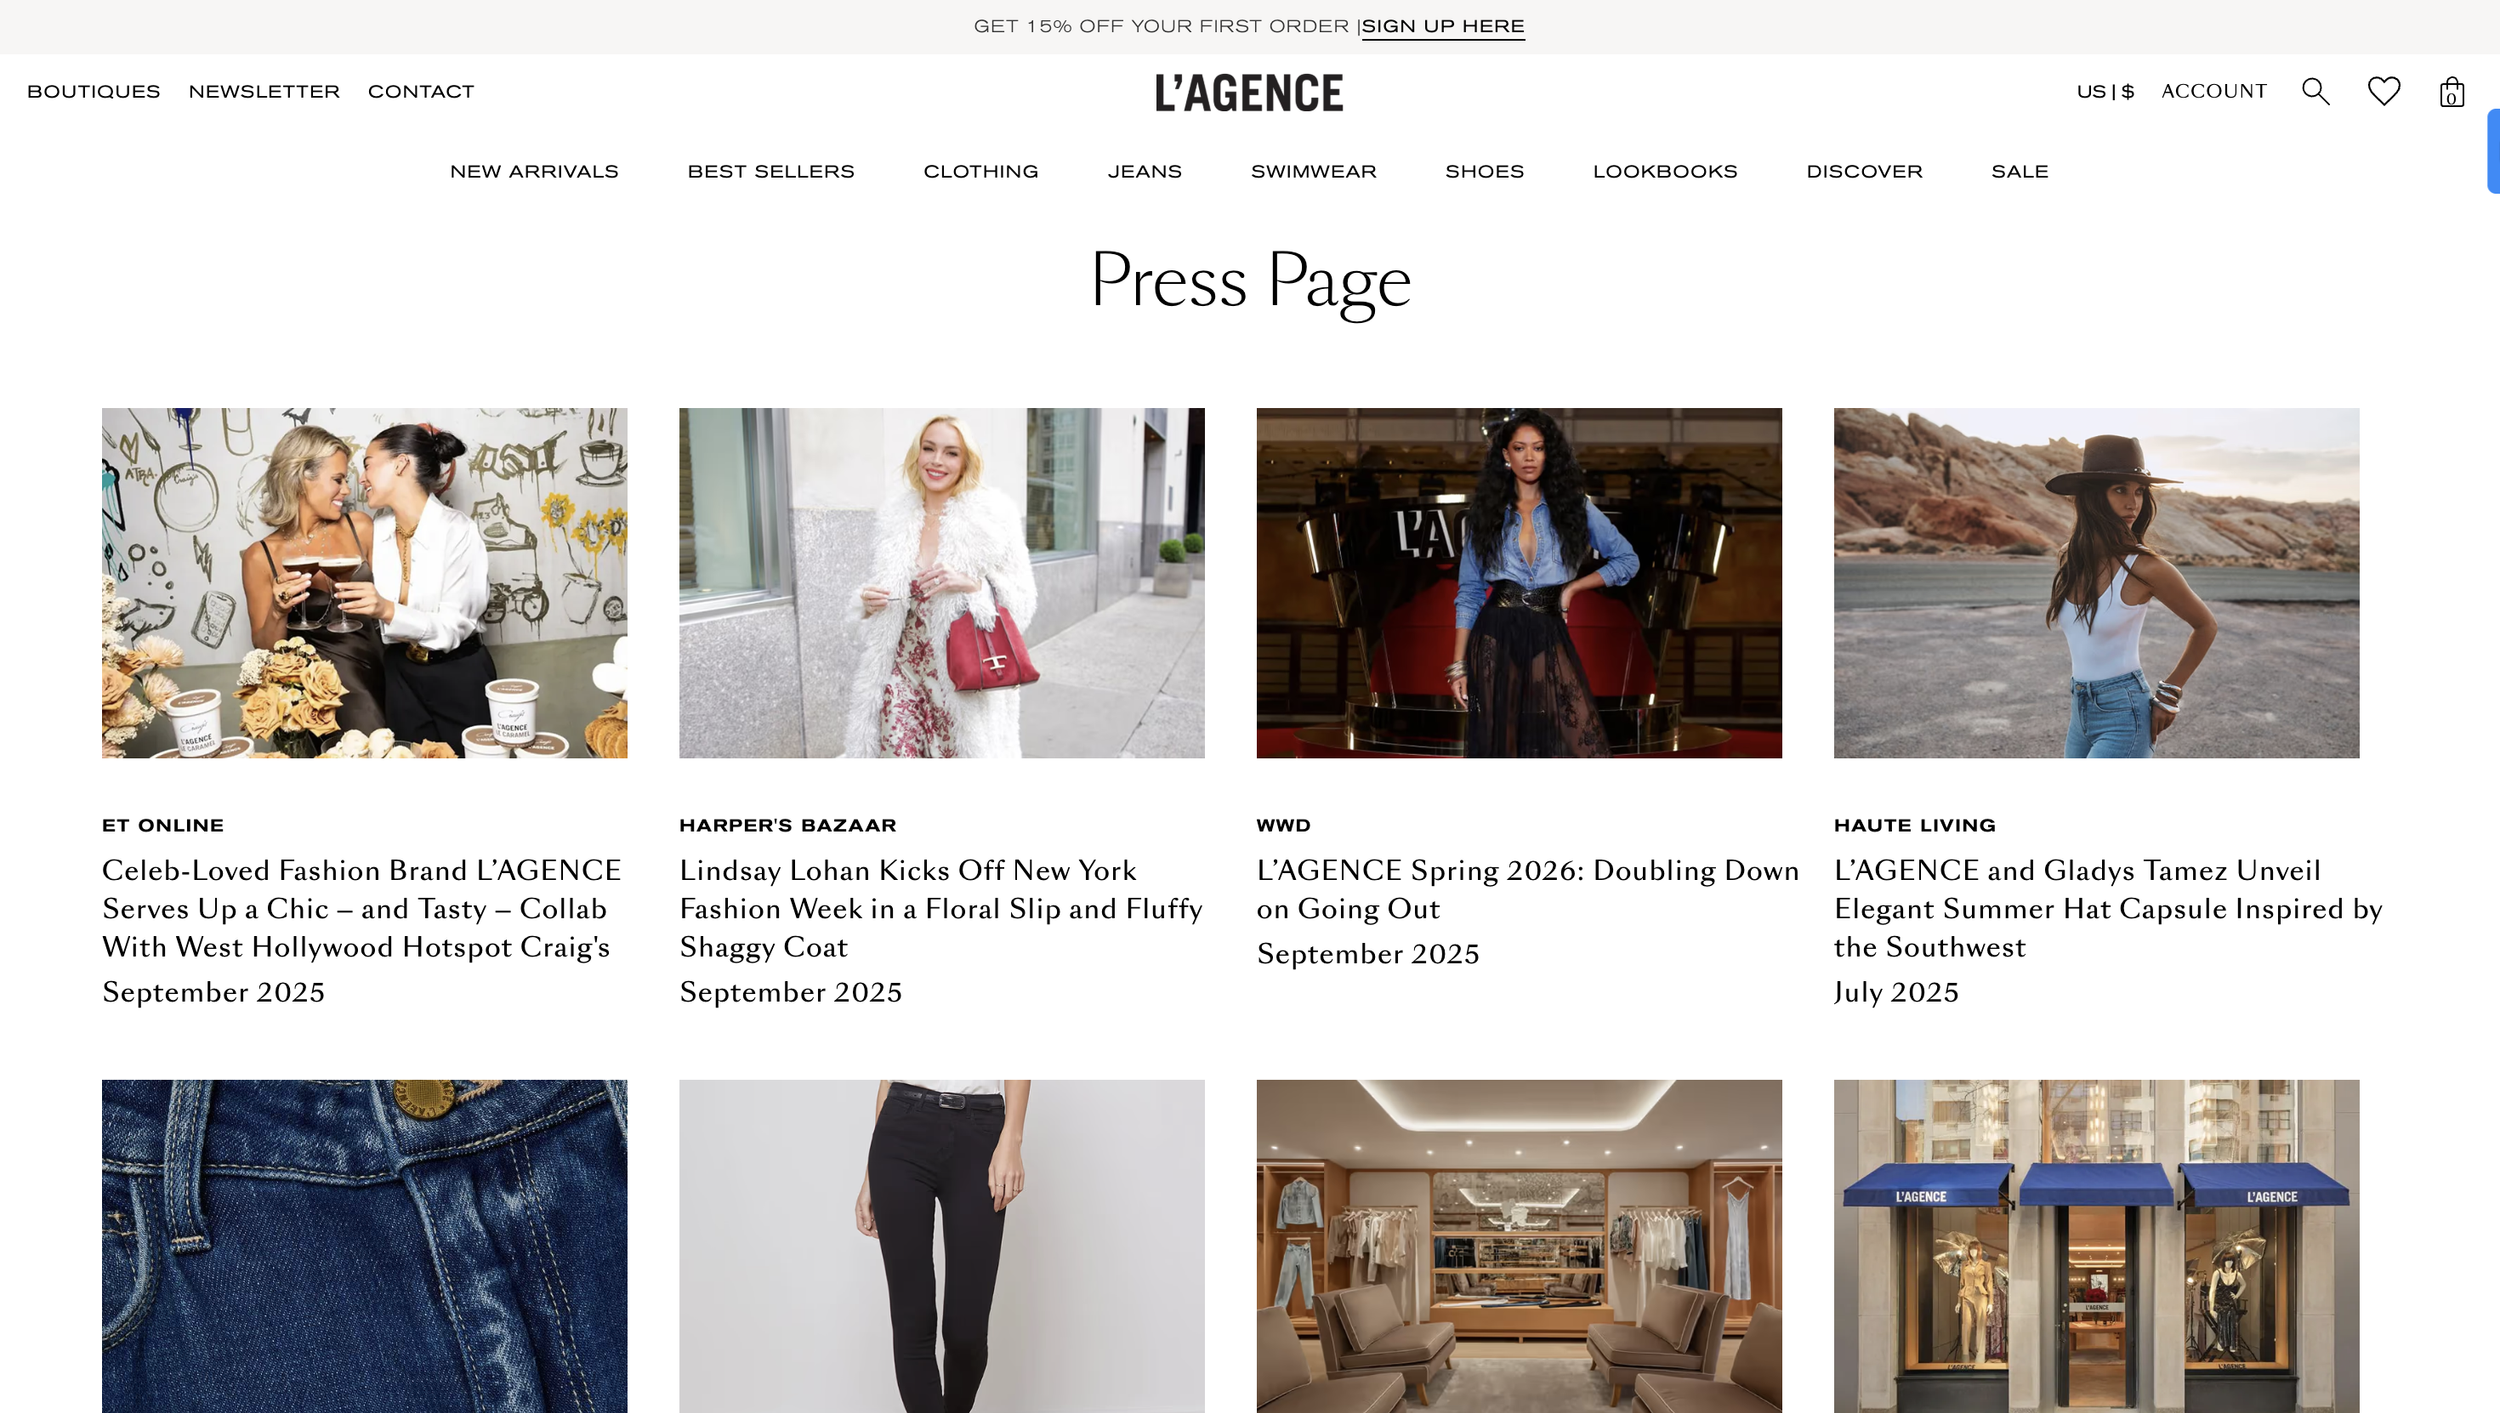2500x1413 pixels.
Task: Click the Sign Up Here link
Action: 1443,27
